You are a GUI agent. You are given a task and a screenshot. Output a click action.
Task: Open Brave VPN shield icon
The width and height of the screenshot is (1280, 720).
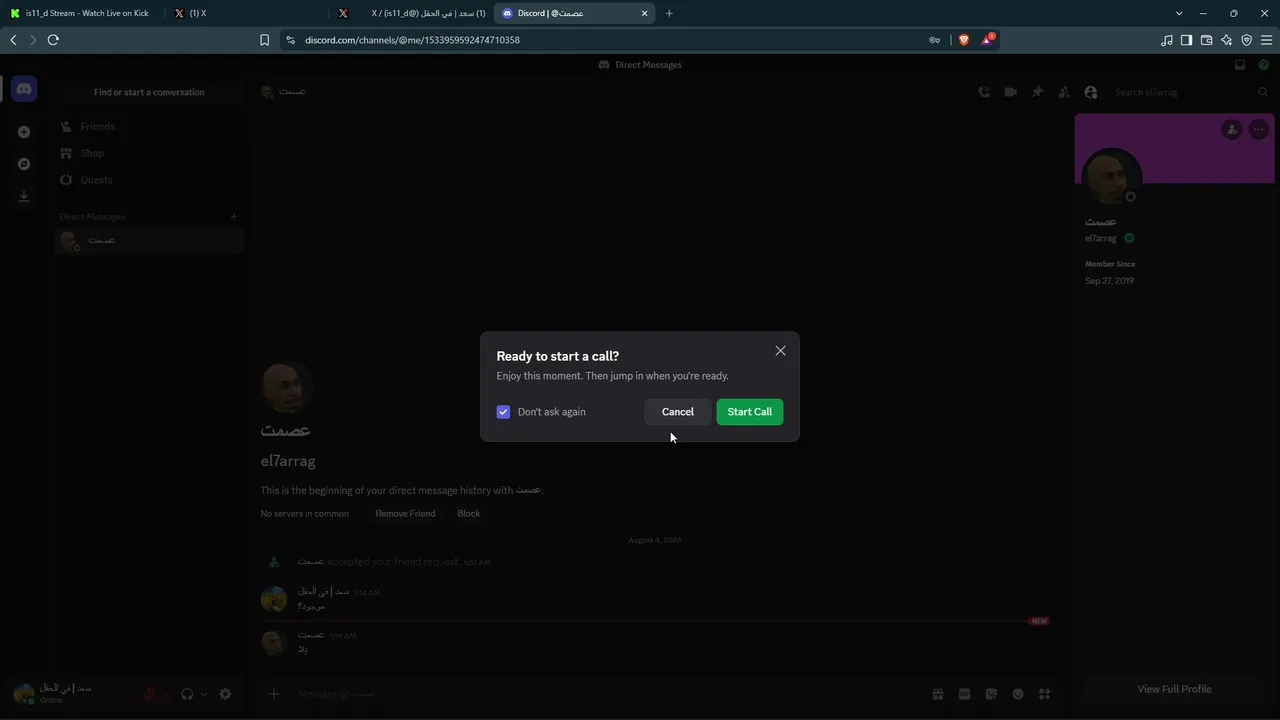coord(1246,40)
